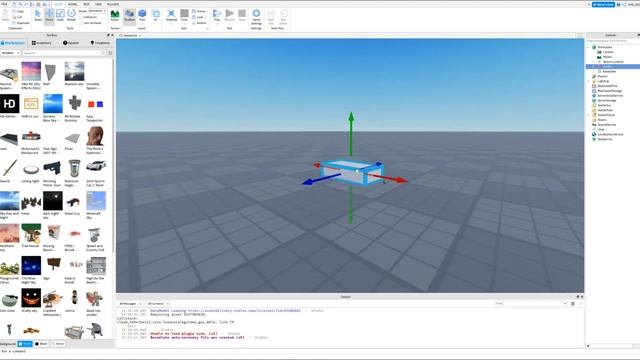Open the File menu
The width and height of the screenshot is (640, 360).
tap(4, 4)
